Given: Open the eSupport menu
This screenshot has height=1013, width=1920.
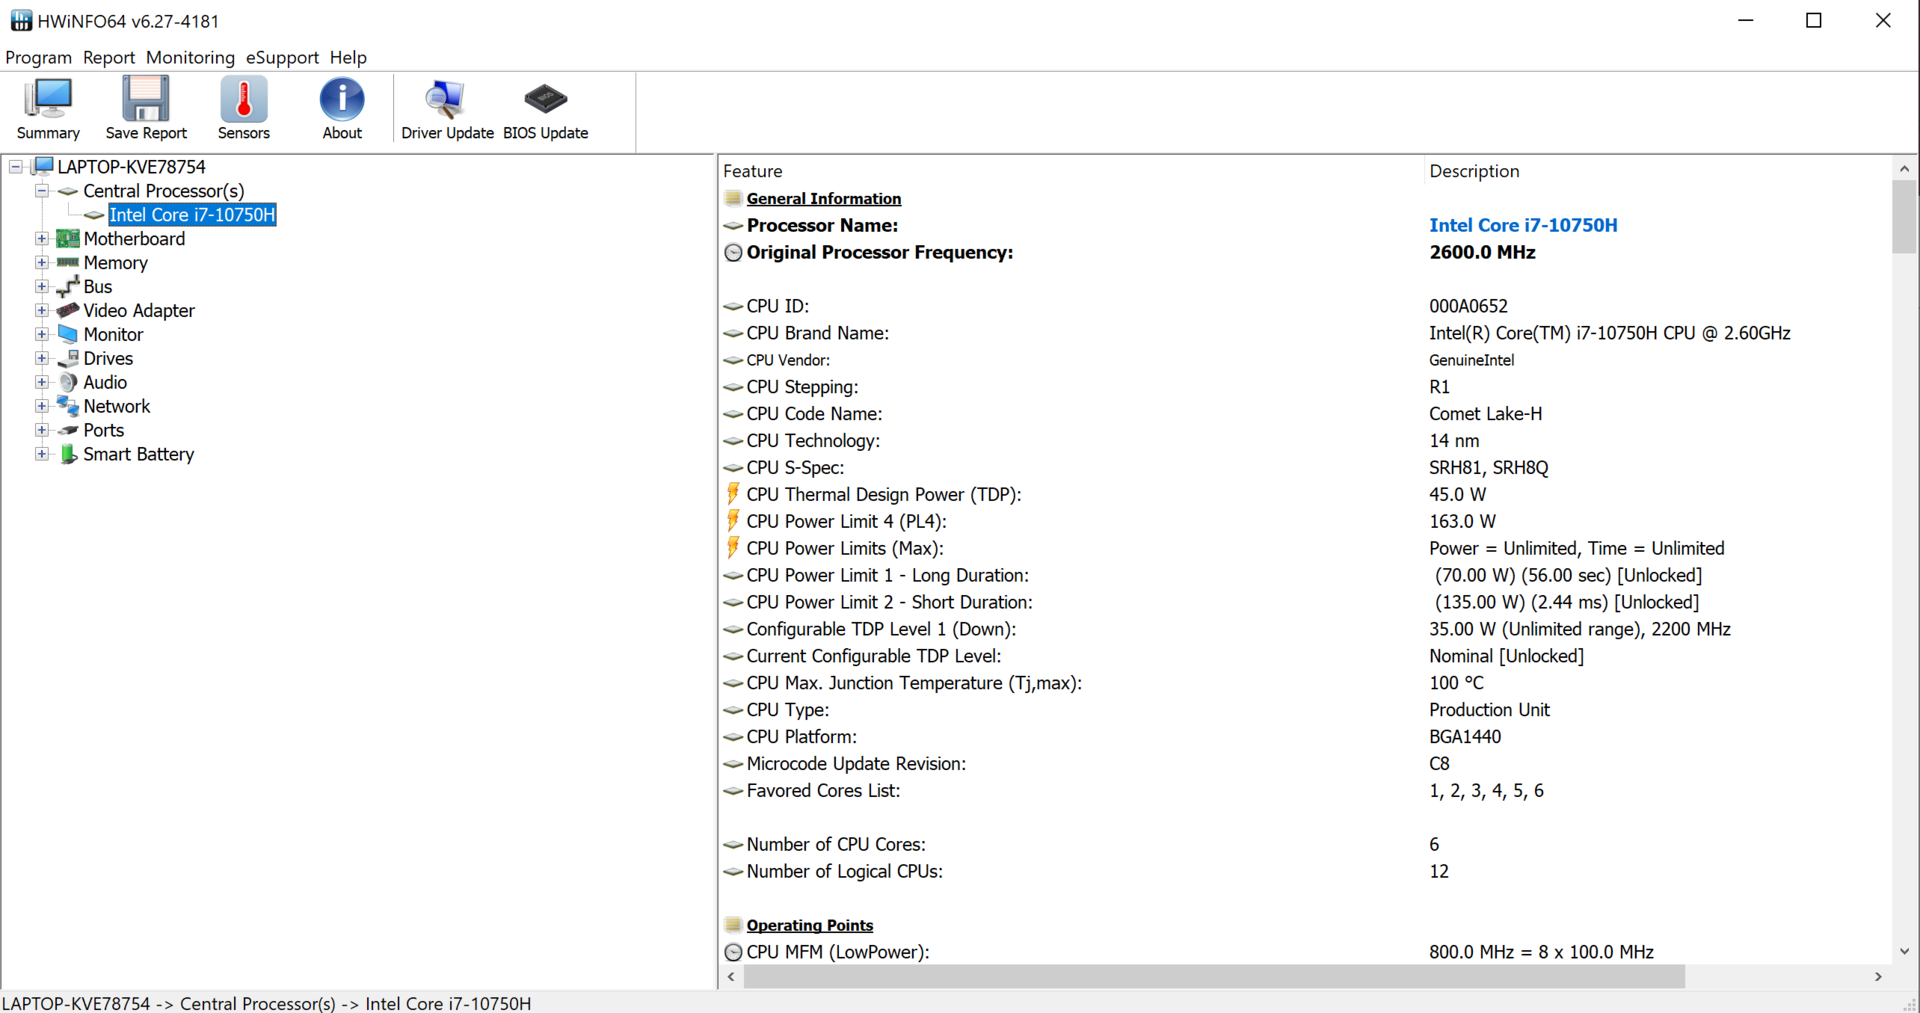Looking at the screenshot, I should point(282,57).
